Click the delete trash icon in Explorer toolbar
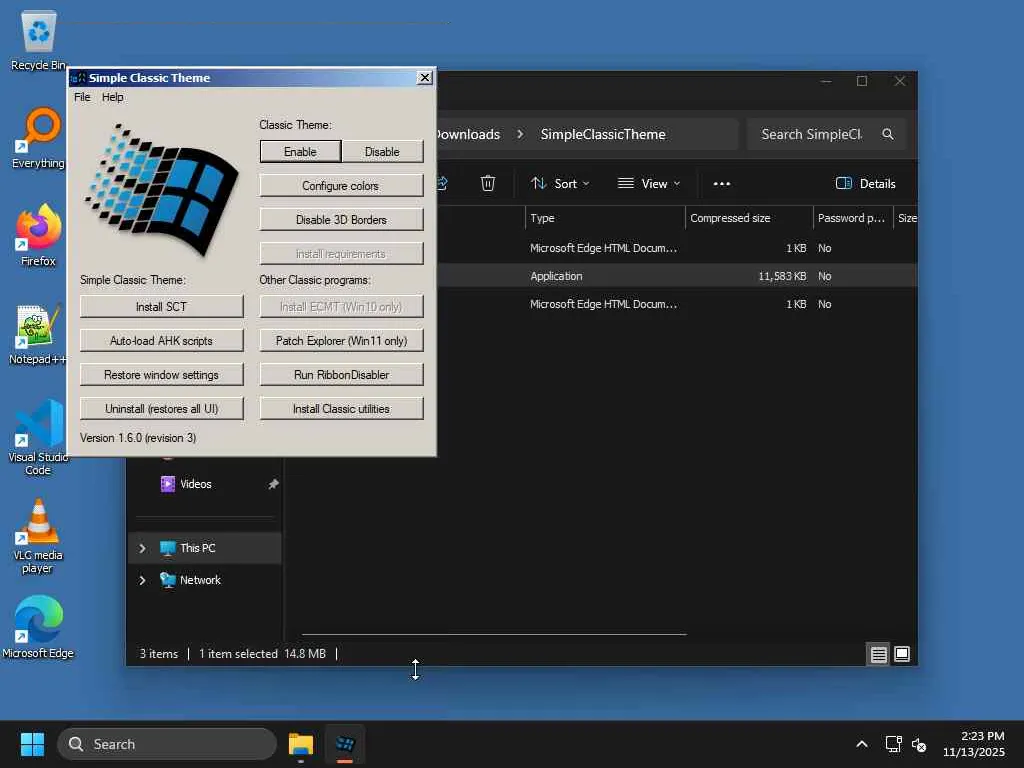Image resolution: width=1024 pixels, height=768 pixels. pyautogui.click(x=488, y=184)
